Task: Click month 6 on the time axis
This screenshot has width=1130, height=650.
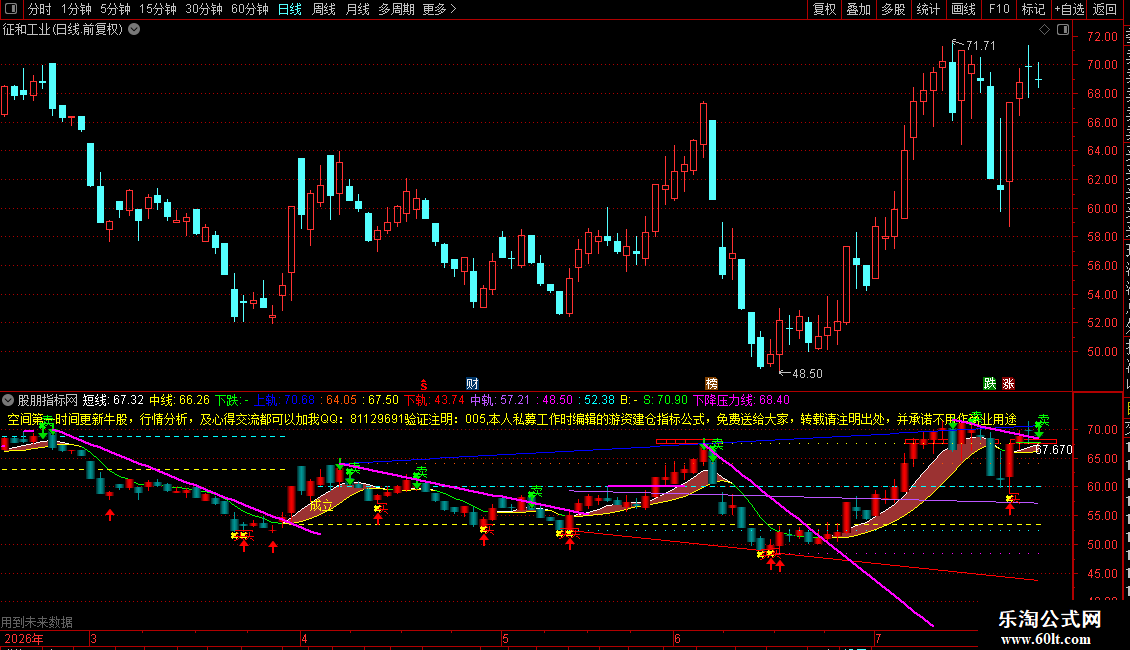Action: point(677,638)
